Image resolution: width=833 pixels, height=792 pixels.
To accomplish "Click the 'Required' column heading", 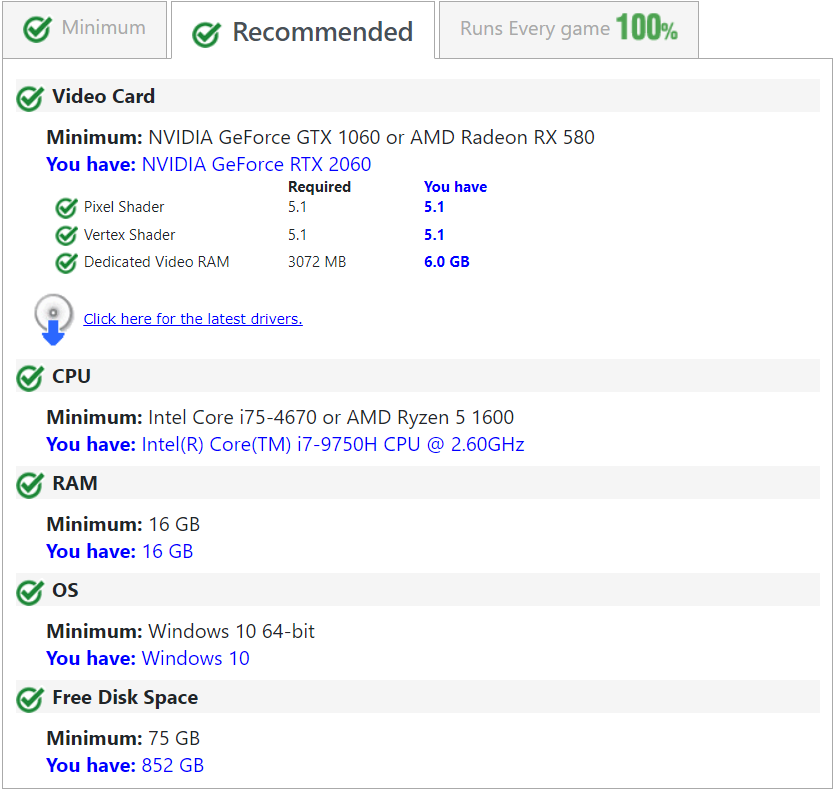I will pos(319,187).
